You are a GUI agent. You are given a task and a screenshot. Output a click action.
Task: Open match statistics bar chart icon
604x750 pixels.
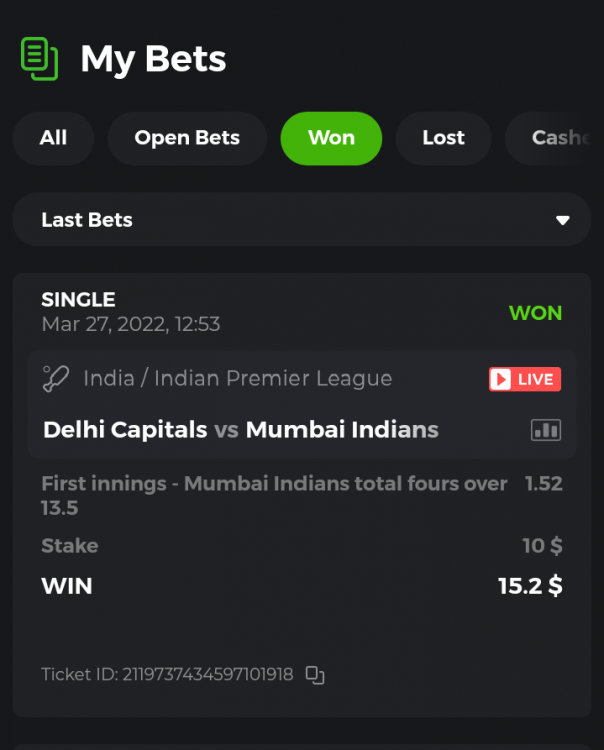pos(546,430)
